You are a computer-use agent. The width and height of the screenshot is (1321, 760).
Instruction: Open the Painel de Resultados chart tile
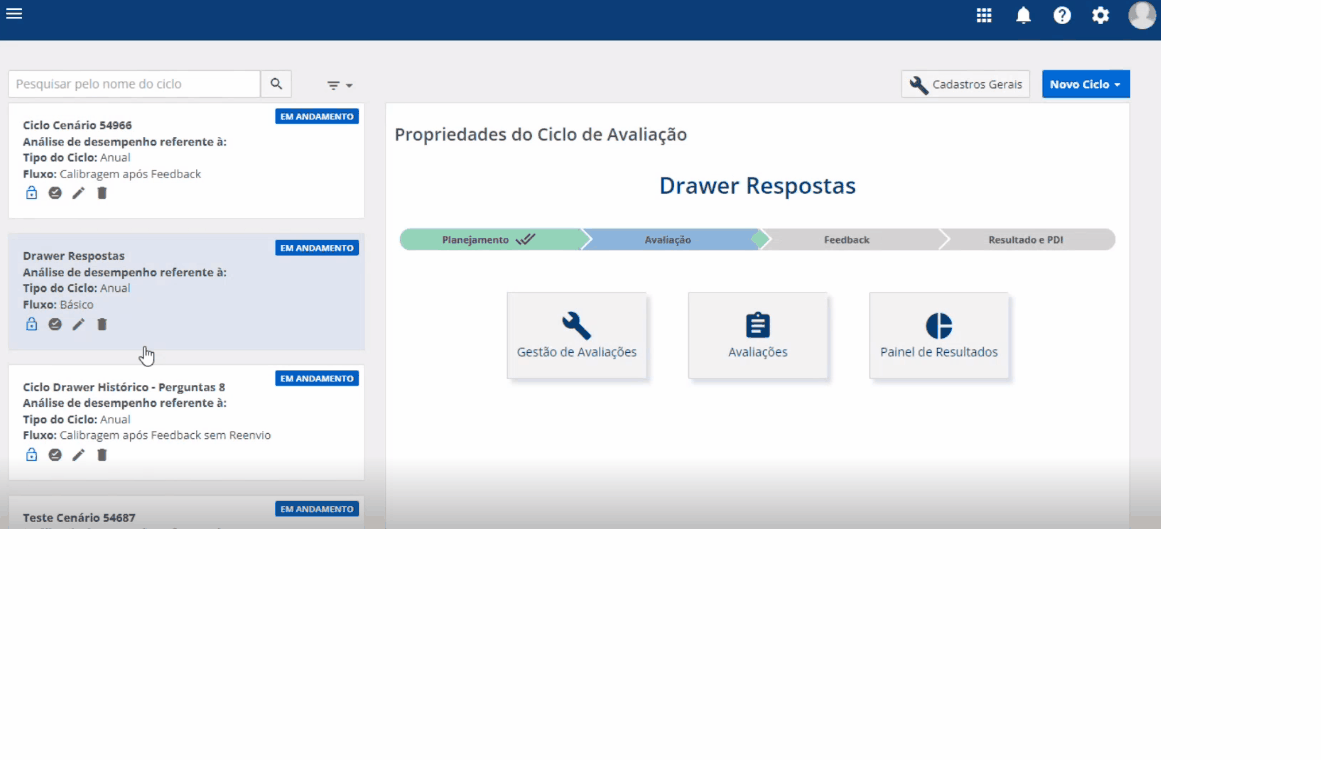pos(938,335)
